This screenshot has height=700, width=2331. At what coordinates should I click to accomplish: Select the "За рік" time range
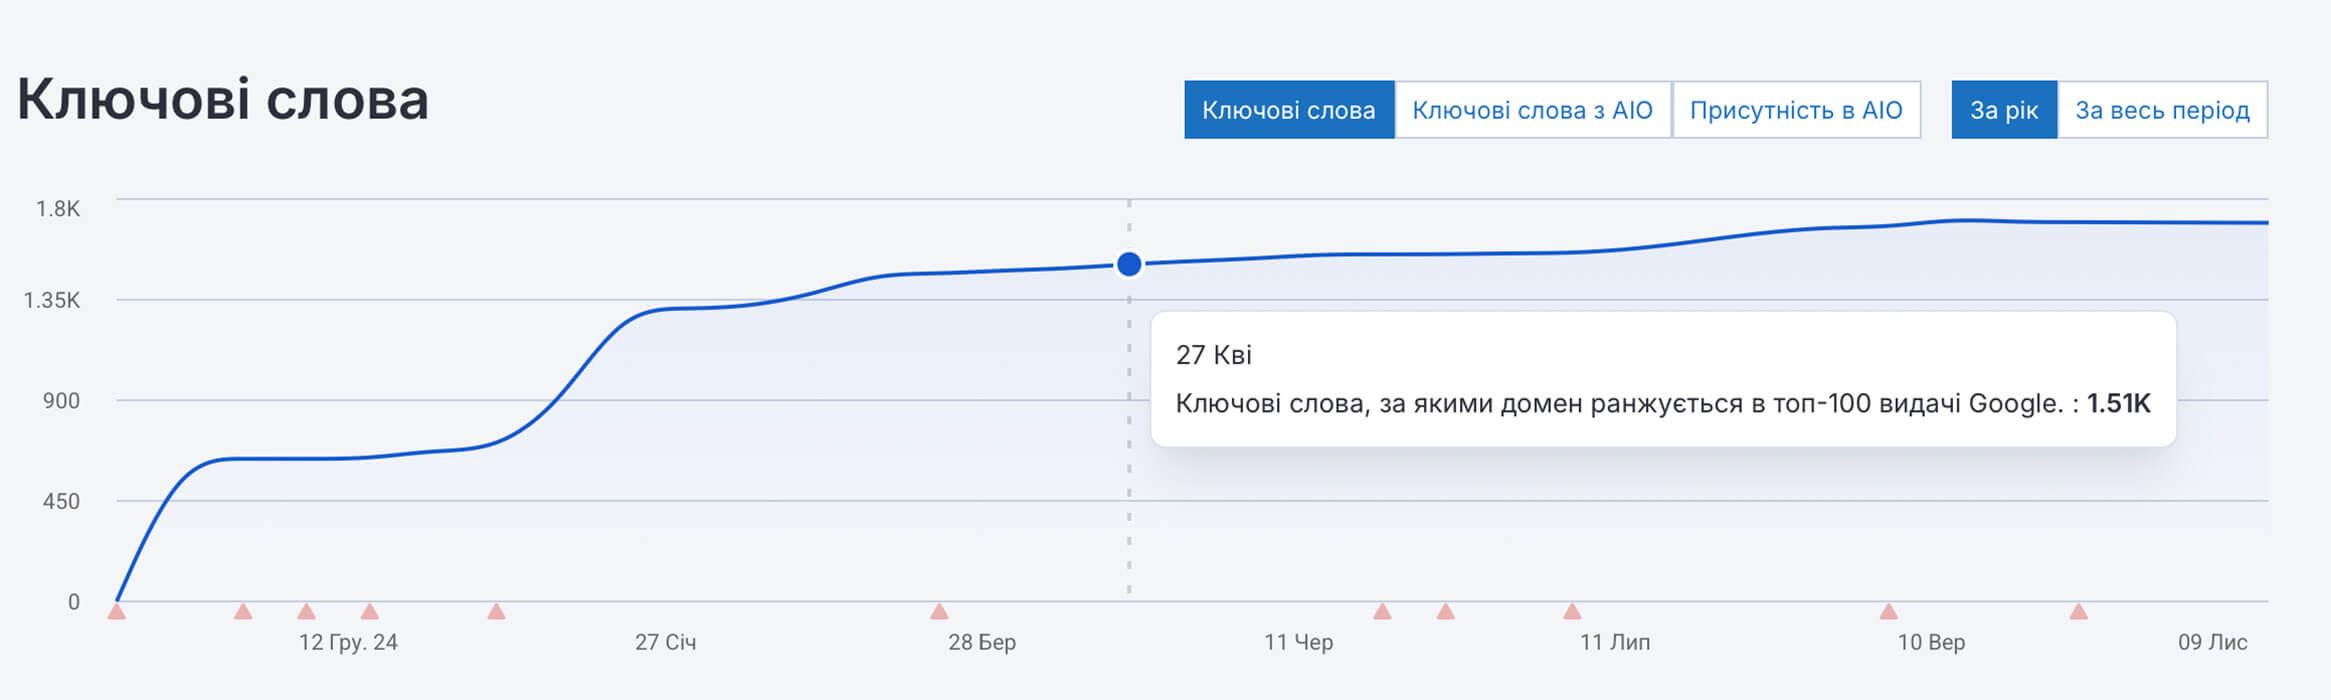pyautogui.click(x=2003, y=110)
